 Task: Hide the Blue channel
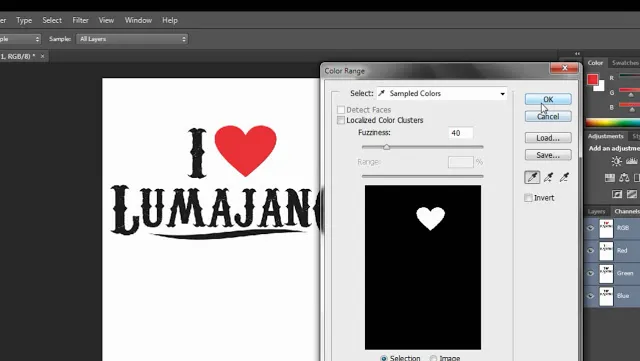[590, 296]
